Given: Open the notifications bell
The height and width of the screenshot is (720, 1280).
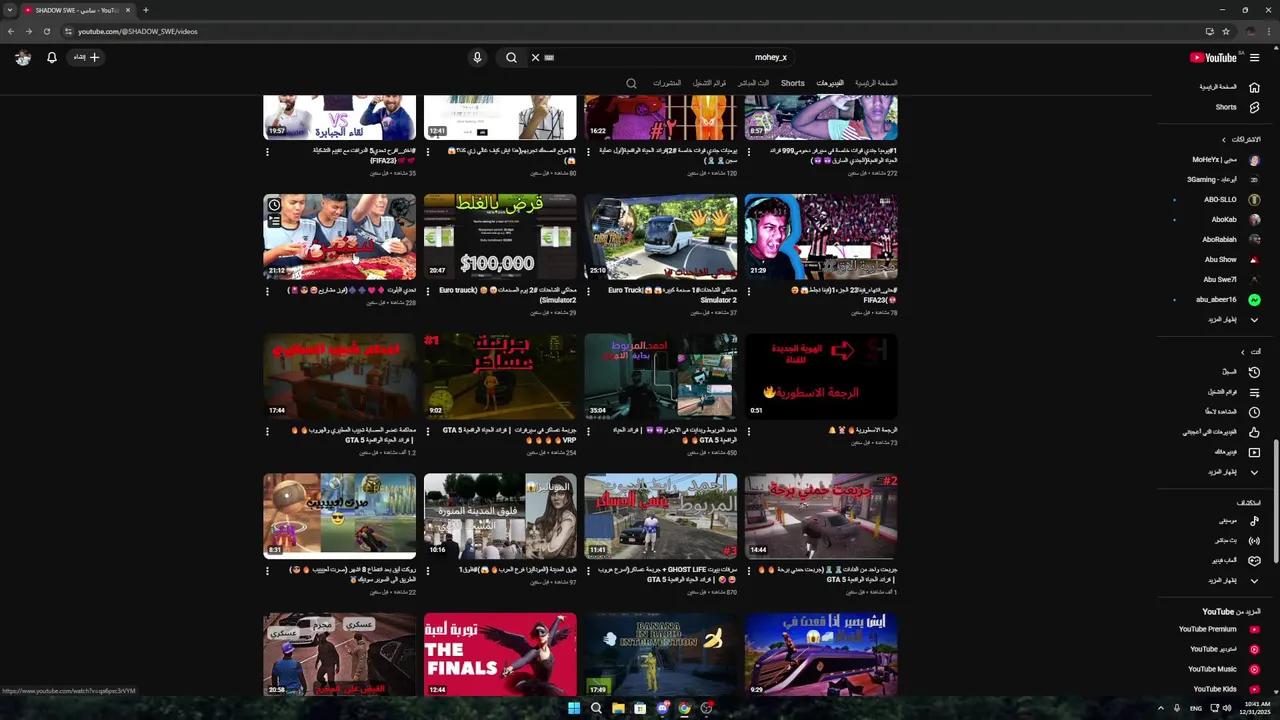Looking at the screenshot, I should coord(52,57).
